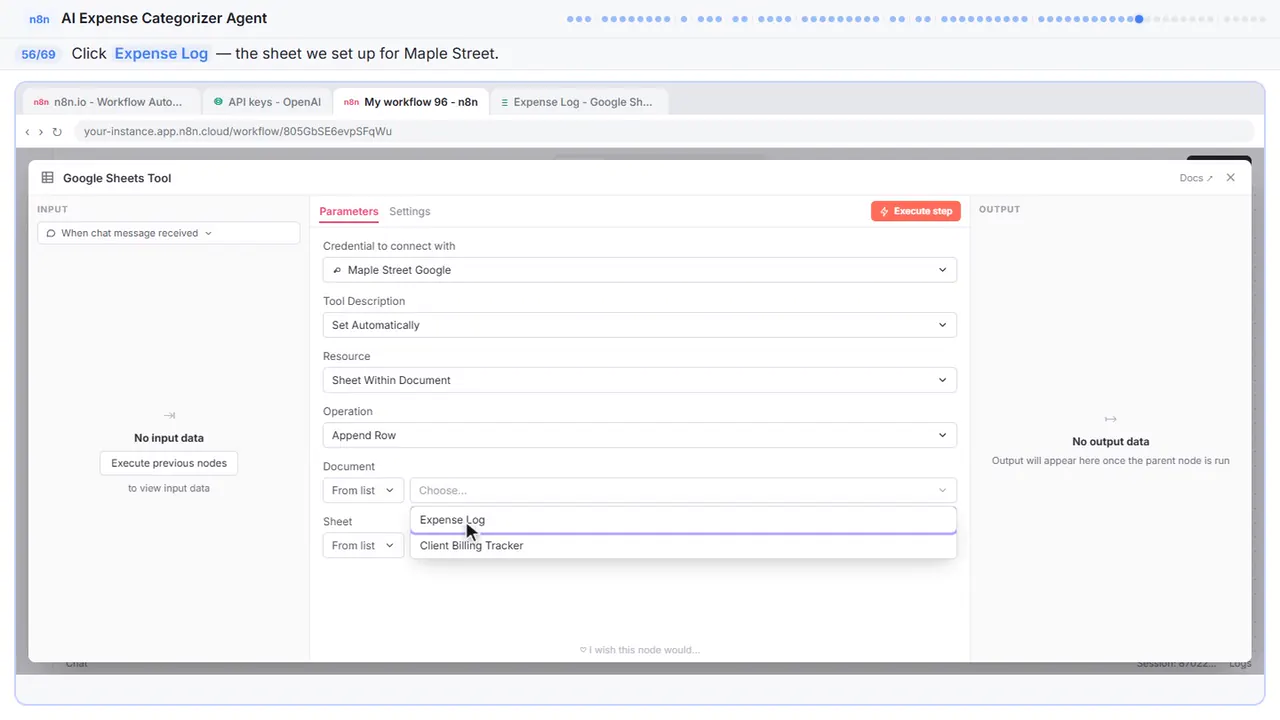This screenshot has height=720, width=1280.
Task: Click the browser back arrow
Action: (x=28, y=131)
